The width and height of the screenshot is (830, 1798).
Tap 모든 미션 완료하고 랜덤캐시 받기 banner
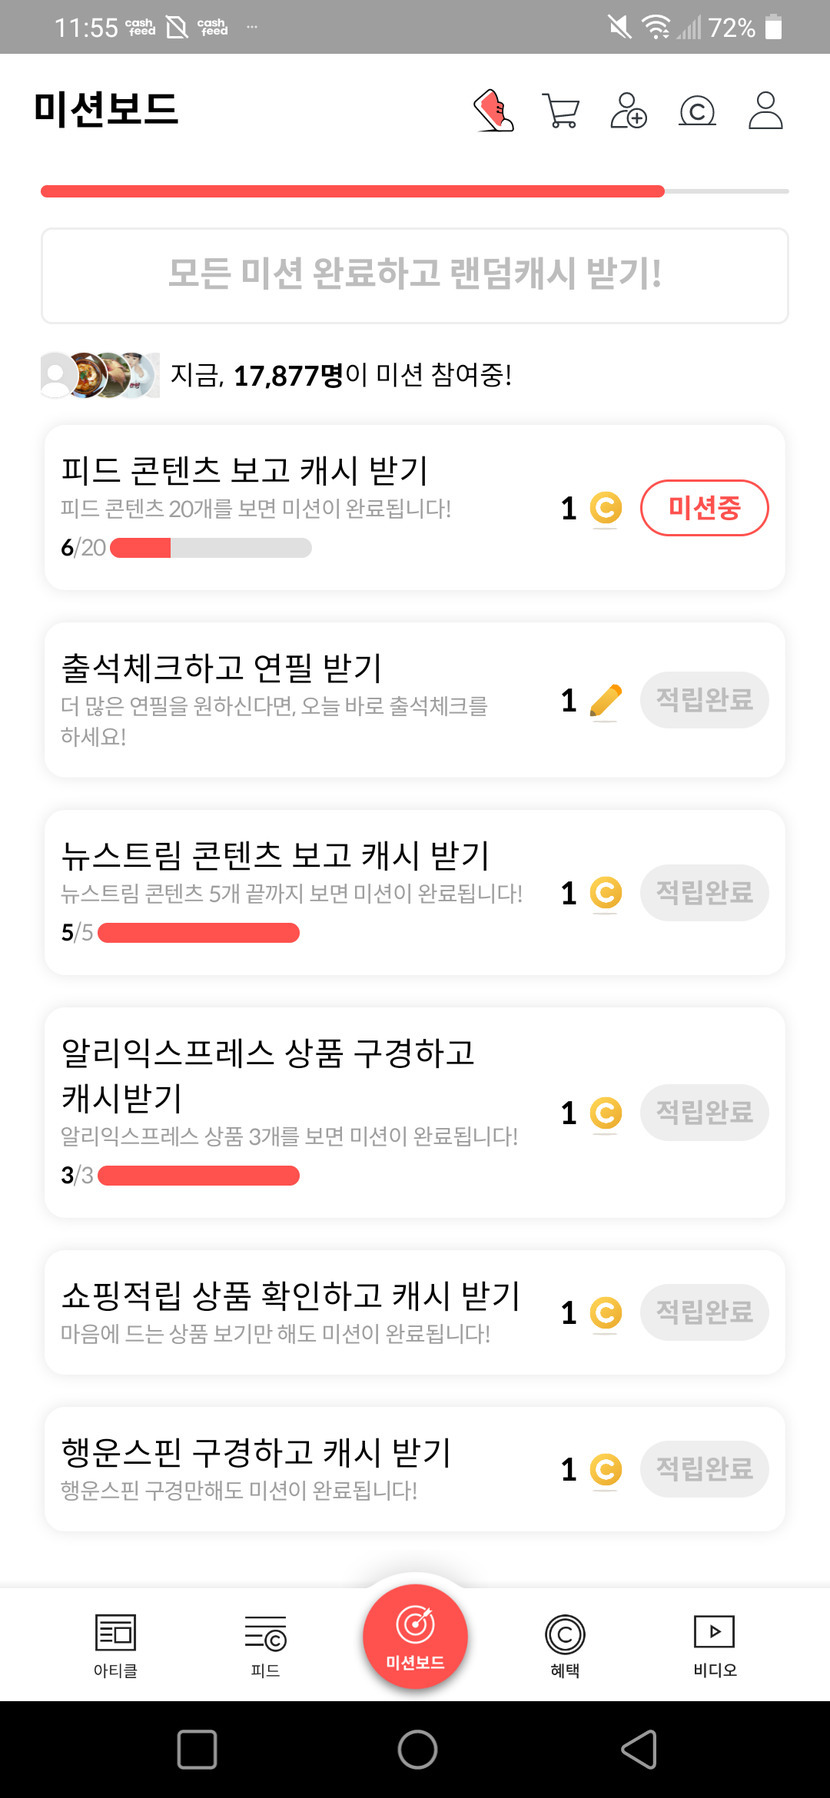(x=415, y=275)
